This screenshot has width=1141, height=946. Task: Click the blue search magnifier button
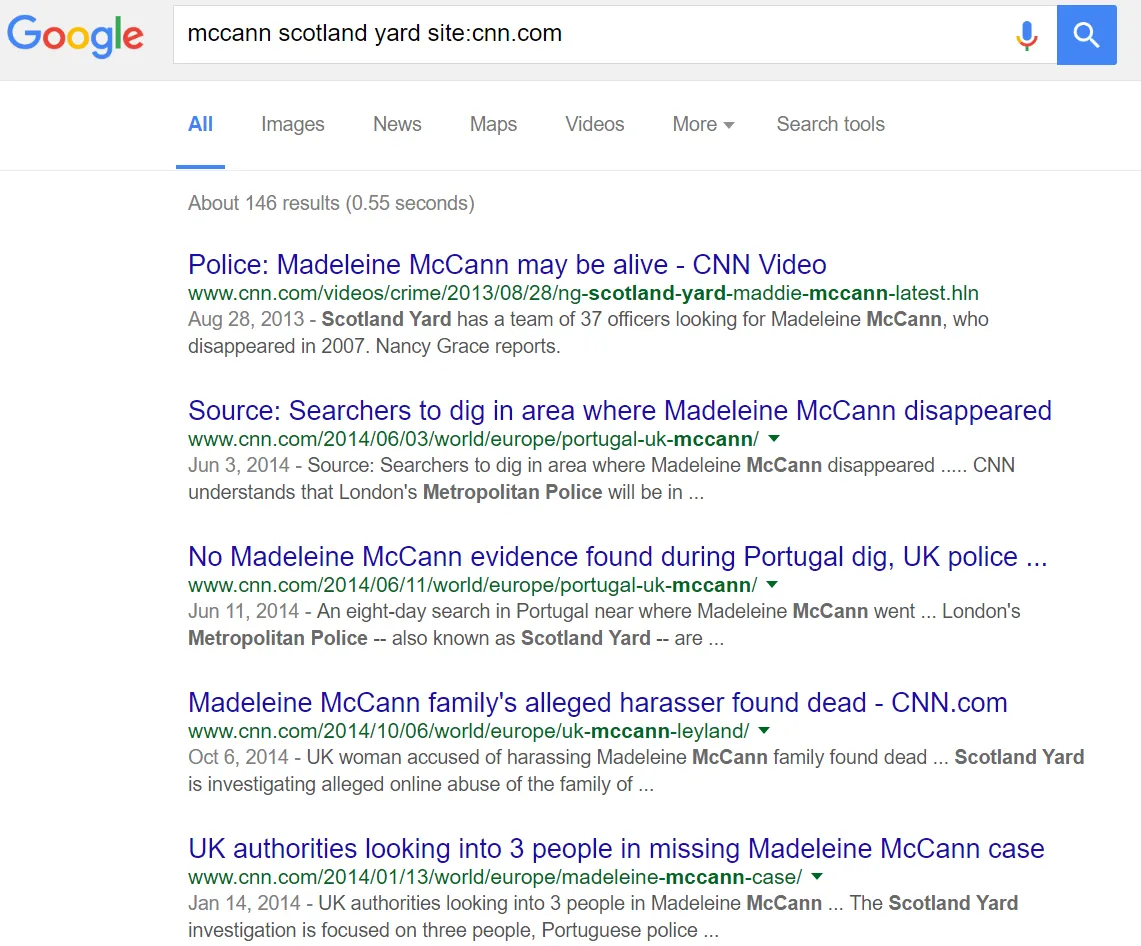(x=1086, y=35)
